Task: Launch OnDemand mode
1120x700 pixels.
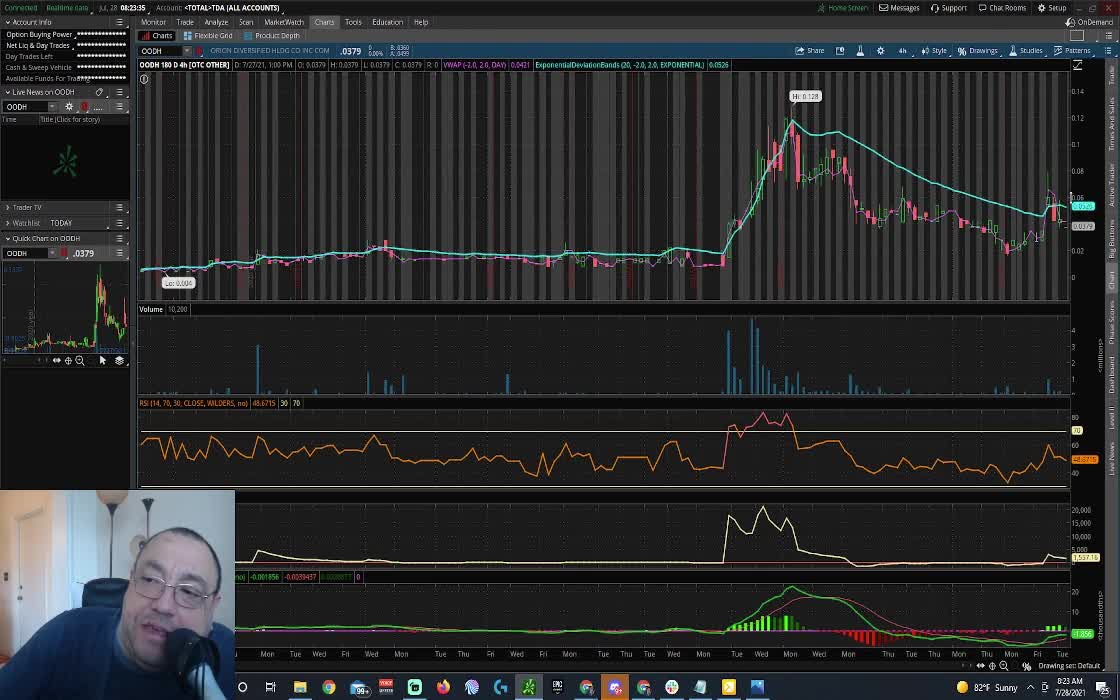Action: (x=1089, y=22)
